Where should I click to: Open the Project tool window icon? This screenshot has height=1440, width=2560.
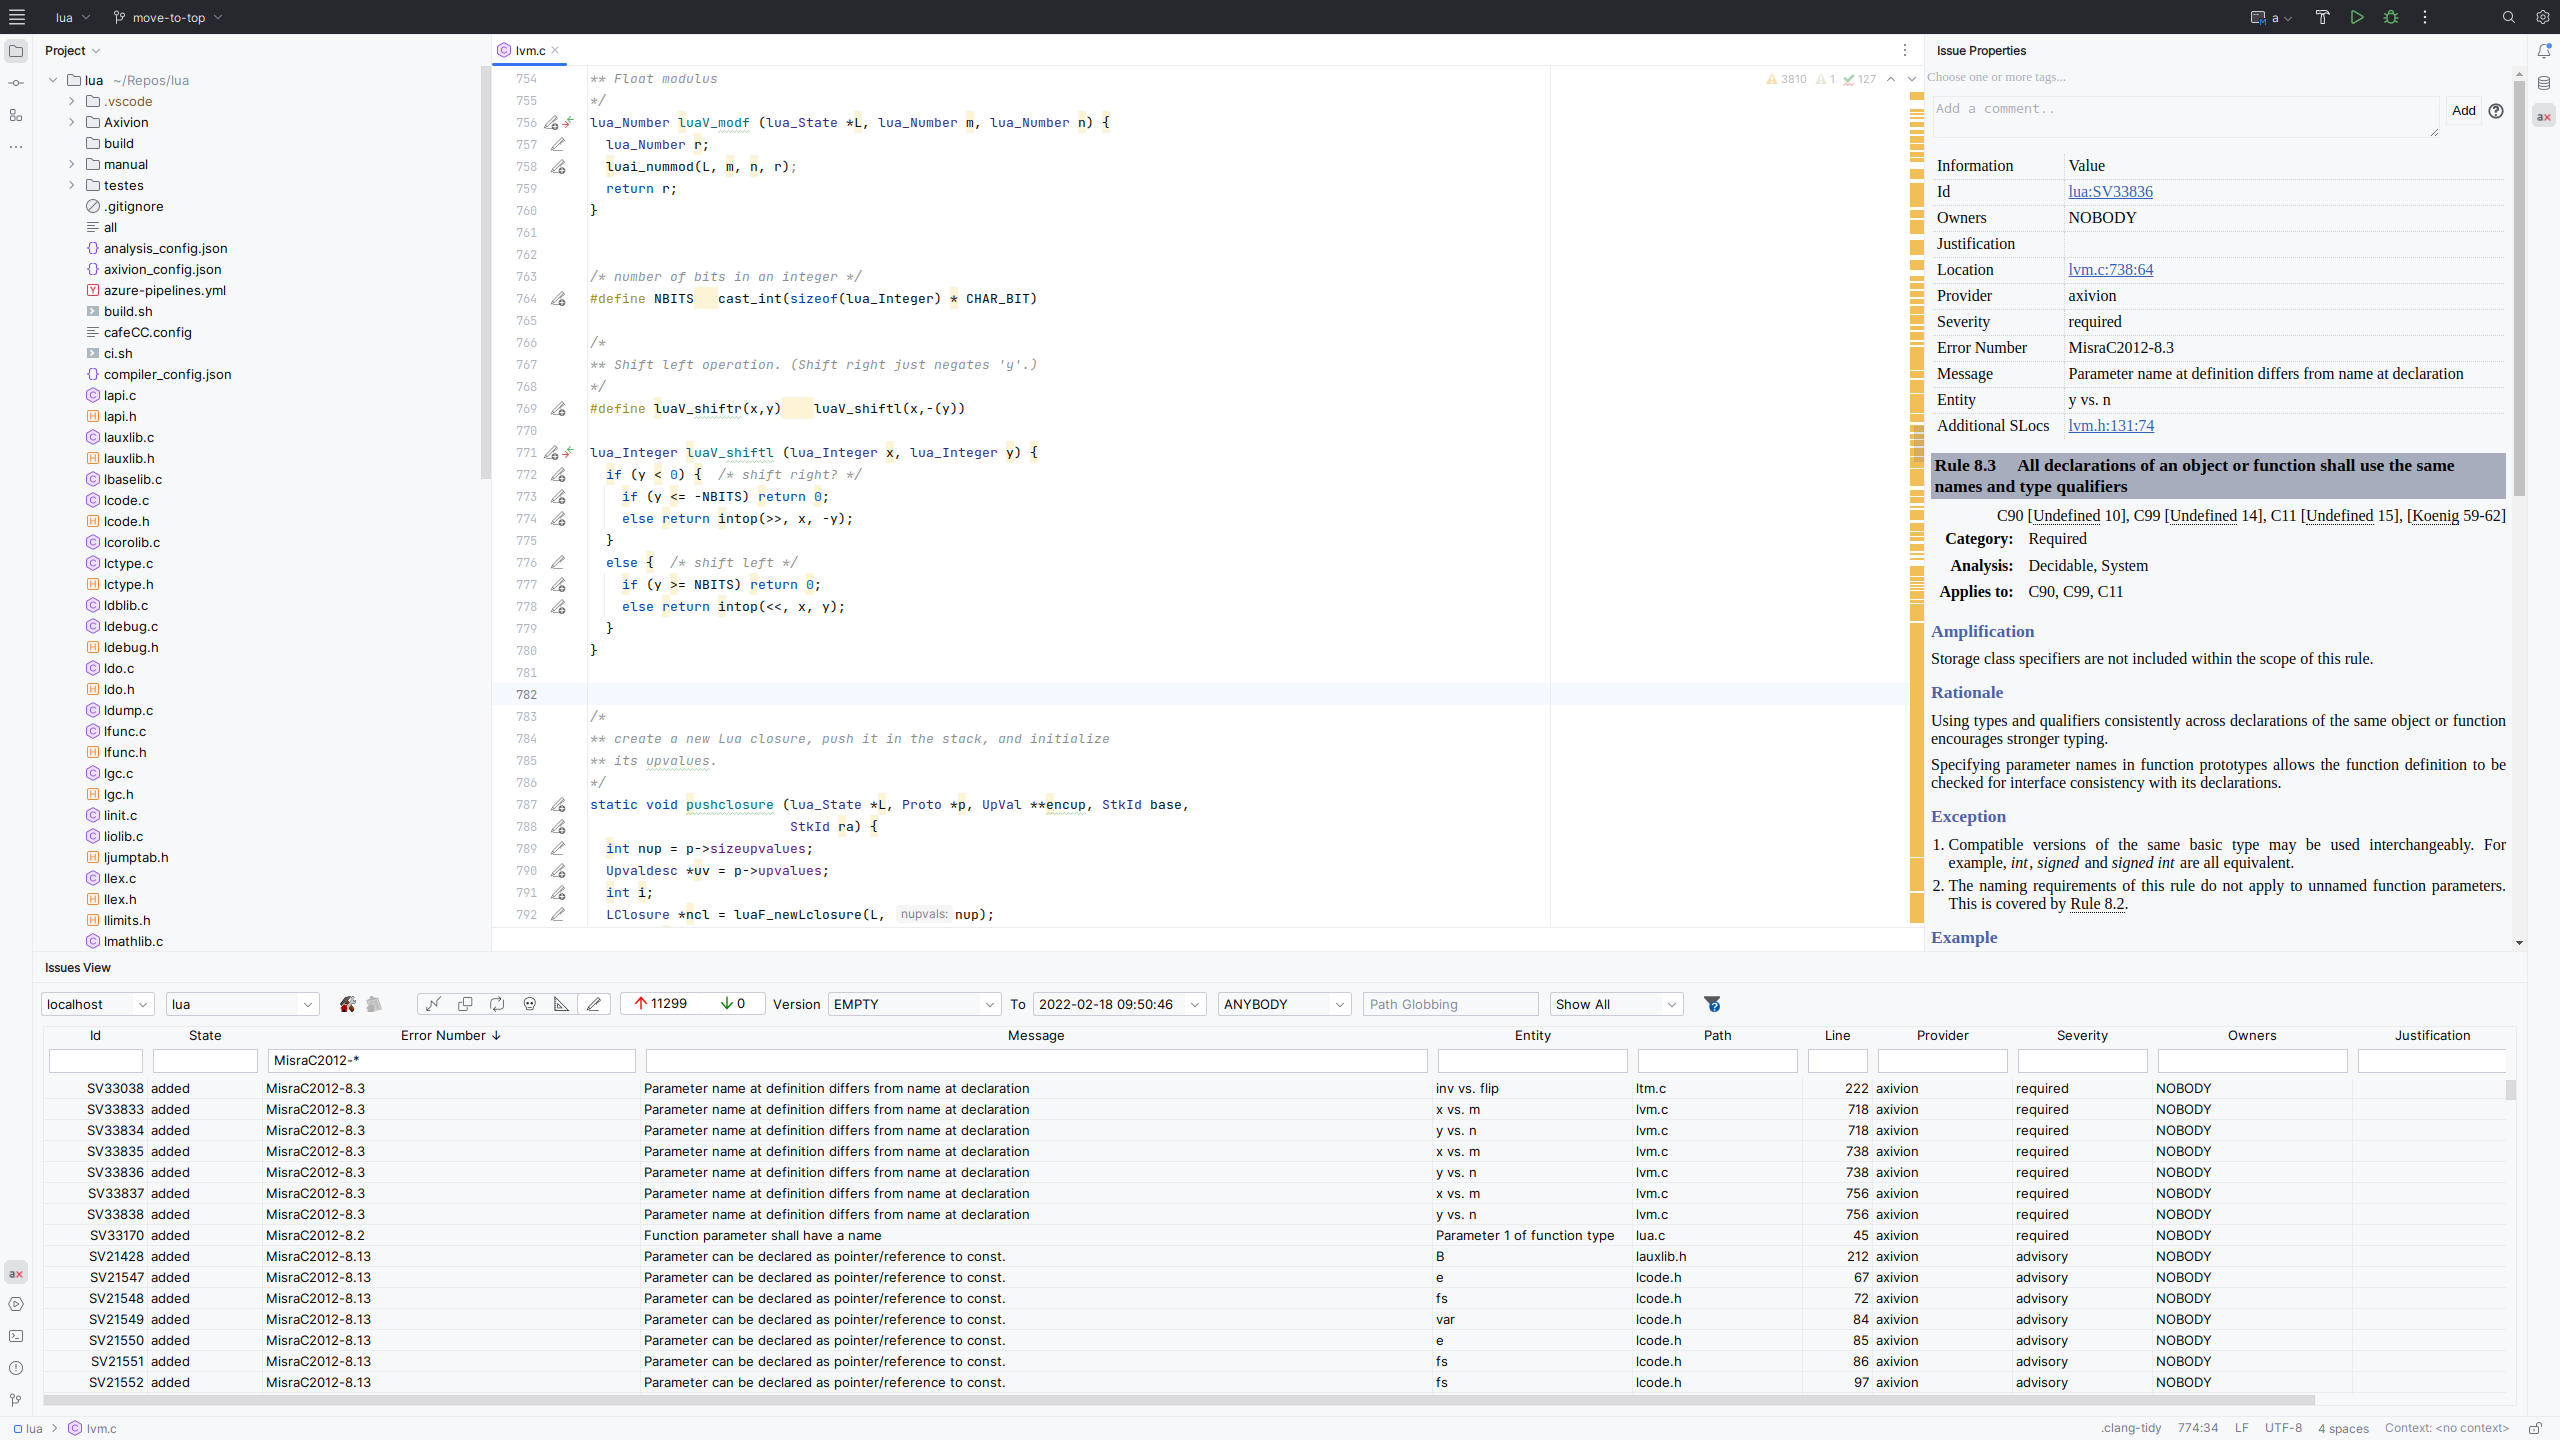click(16, 51)
